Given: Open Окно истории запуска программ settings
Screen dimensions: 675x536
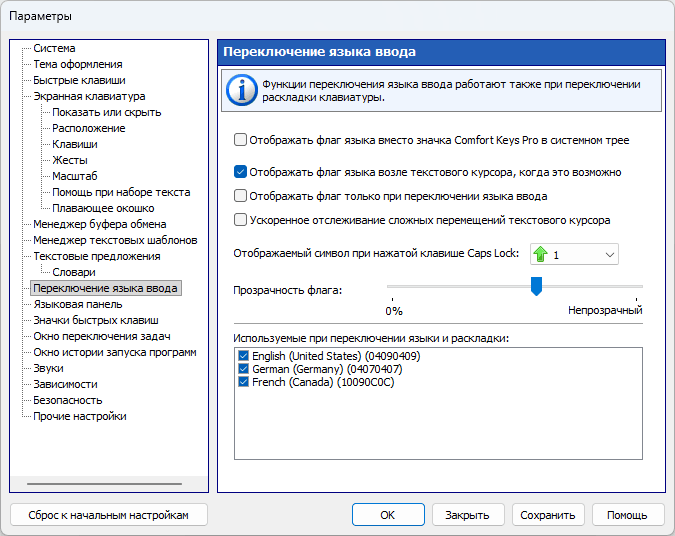Looking at the screenshot, I should [x=115, y=352].
